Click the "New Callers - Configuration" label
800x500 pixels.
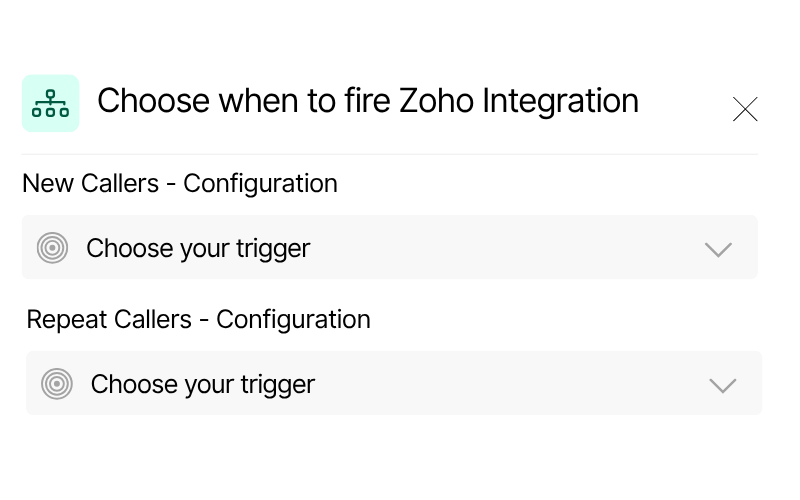[x=179, y=184]
